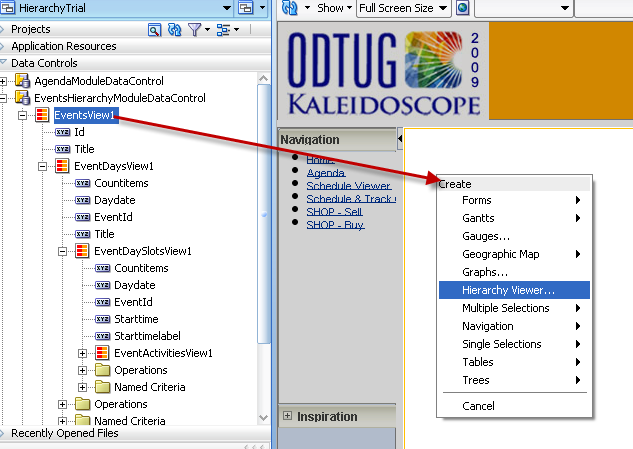Expand AgendaModuleDataControl node
Screen dimensions: 633x449
coord(3,81)
